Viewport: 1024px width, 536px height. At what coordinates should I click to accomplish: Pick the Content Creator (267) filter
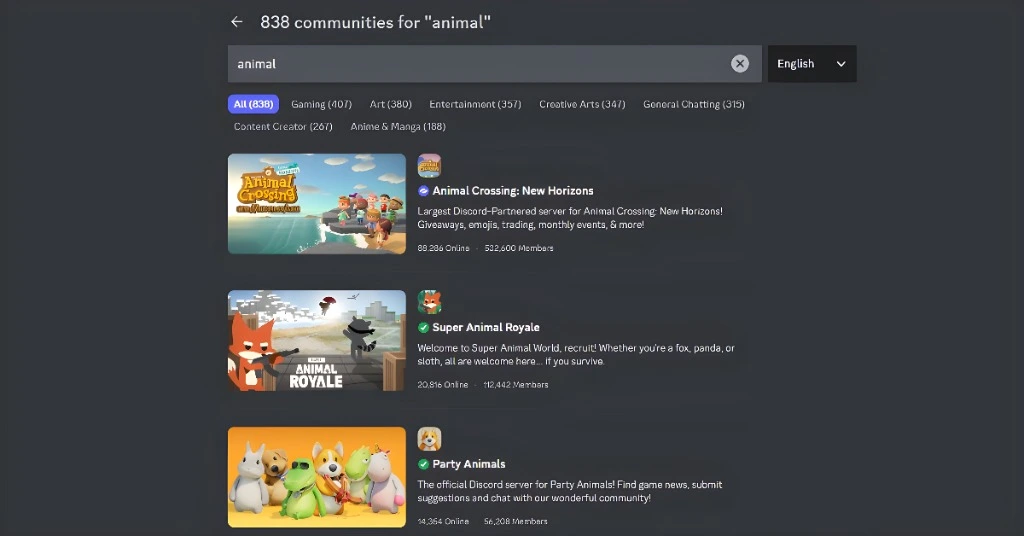(283, 127)
